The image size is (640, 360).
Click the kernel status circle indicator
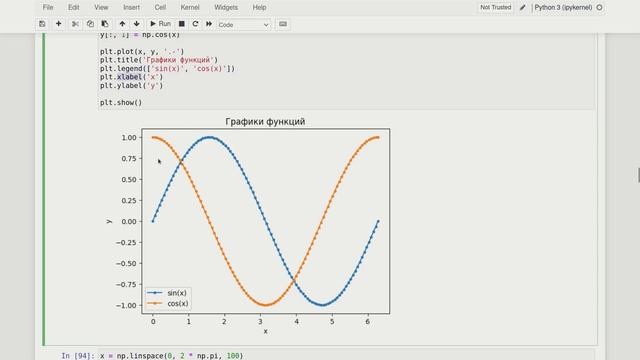coord(600,7)
